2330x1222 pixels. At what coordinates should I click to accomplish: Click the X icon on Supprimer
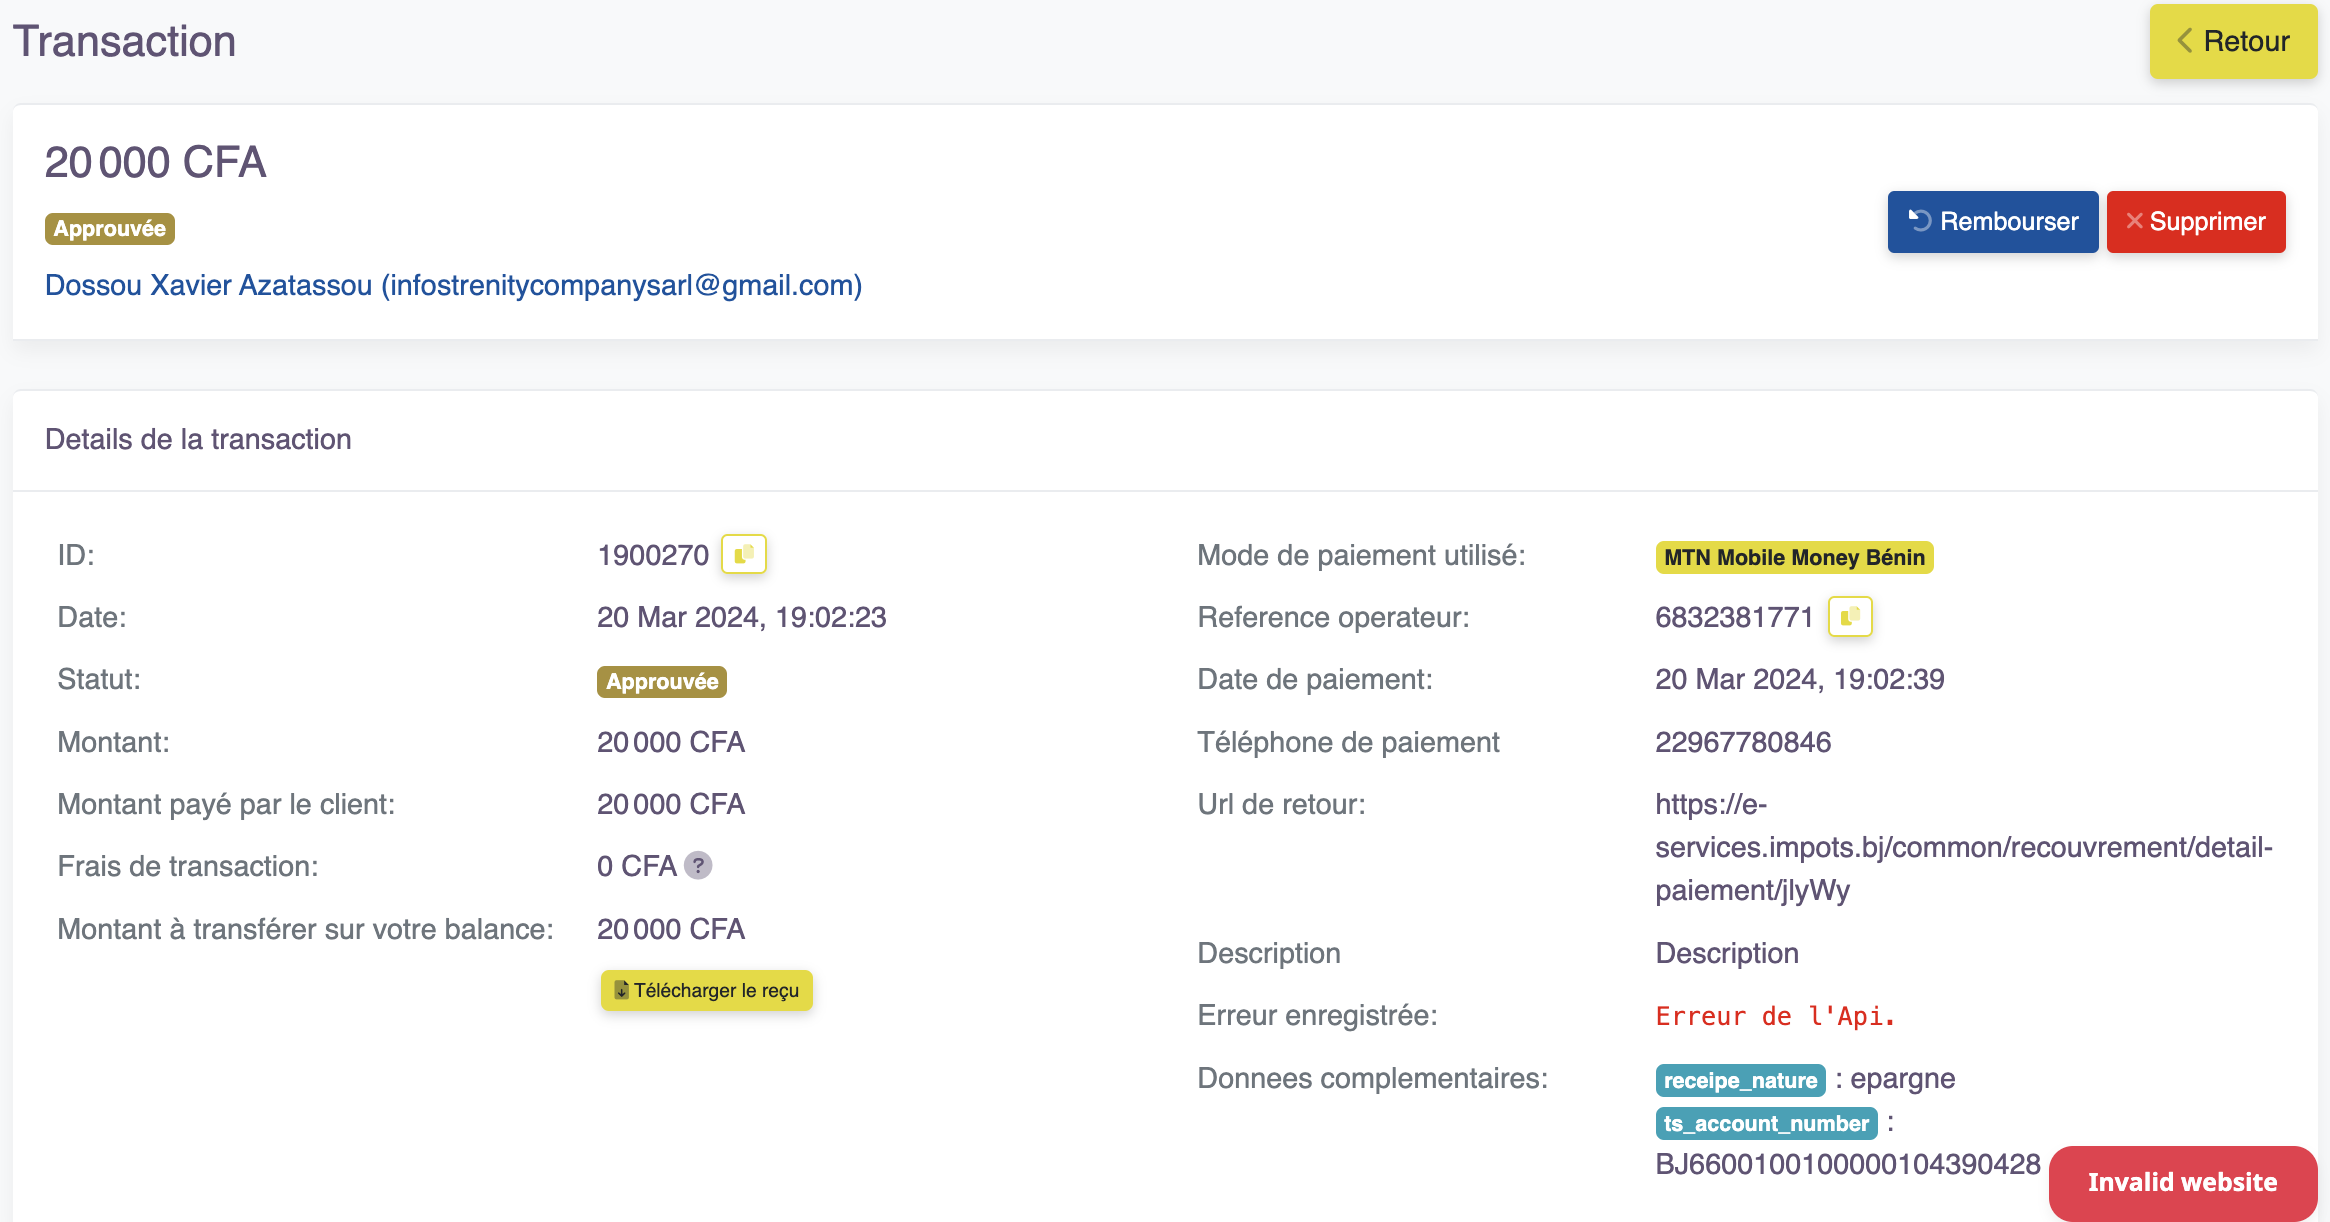pyautogui.click(x=2134, y=221)
